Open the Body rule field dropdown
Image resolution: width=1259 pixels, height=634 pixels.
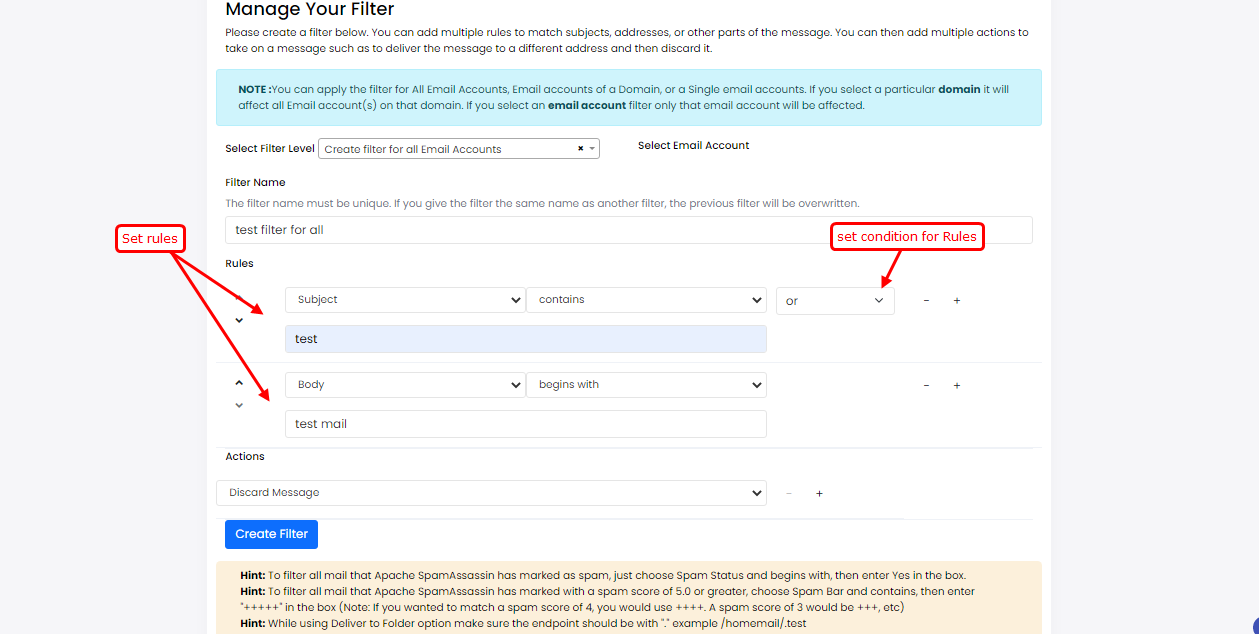(x=405, y=385)
